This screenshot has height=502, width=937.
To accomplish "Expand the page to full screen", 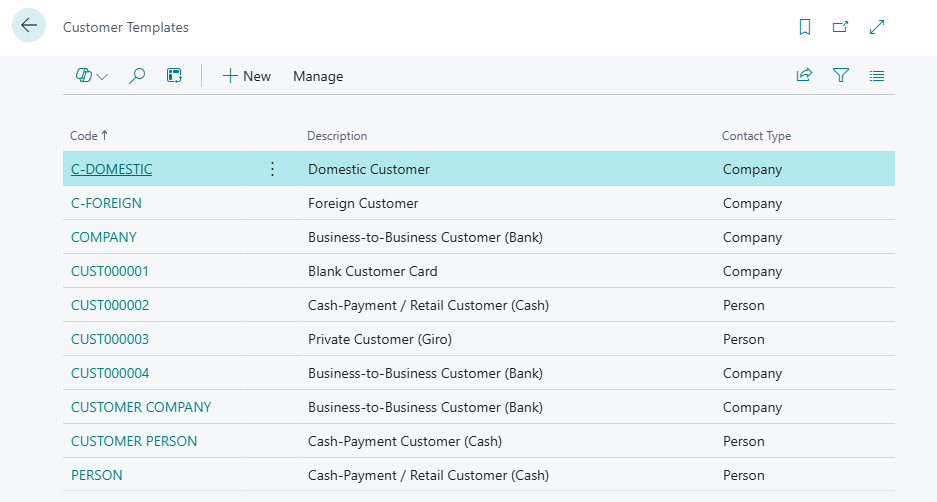I will click(x=877, y=27).
